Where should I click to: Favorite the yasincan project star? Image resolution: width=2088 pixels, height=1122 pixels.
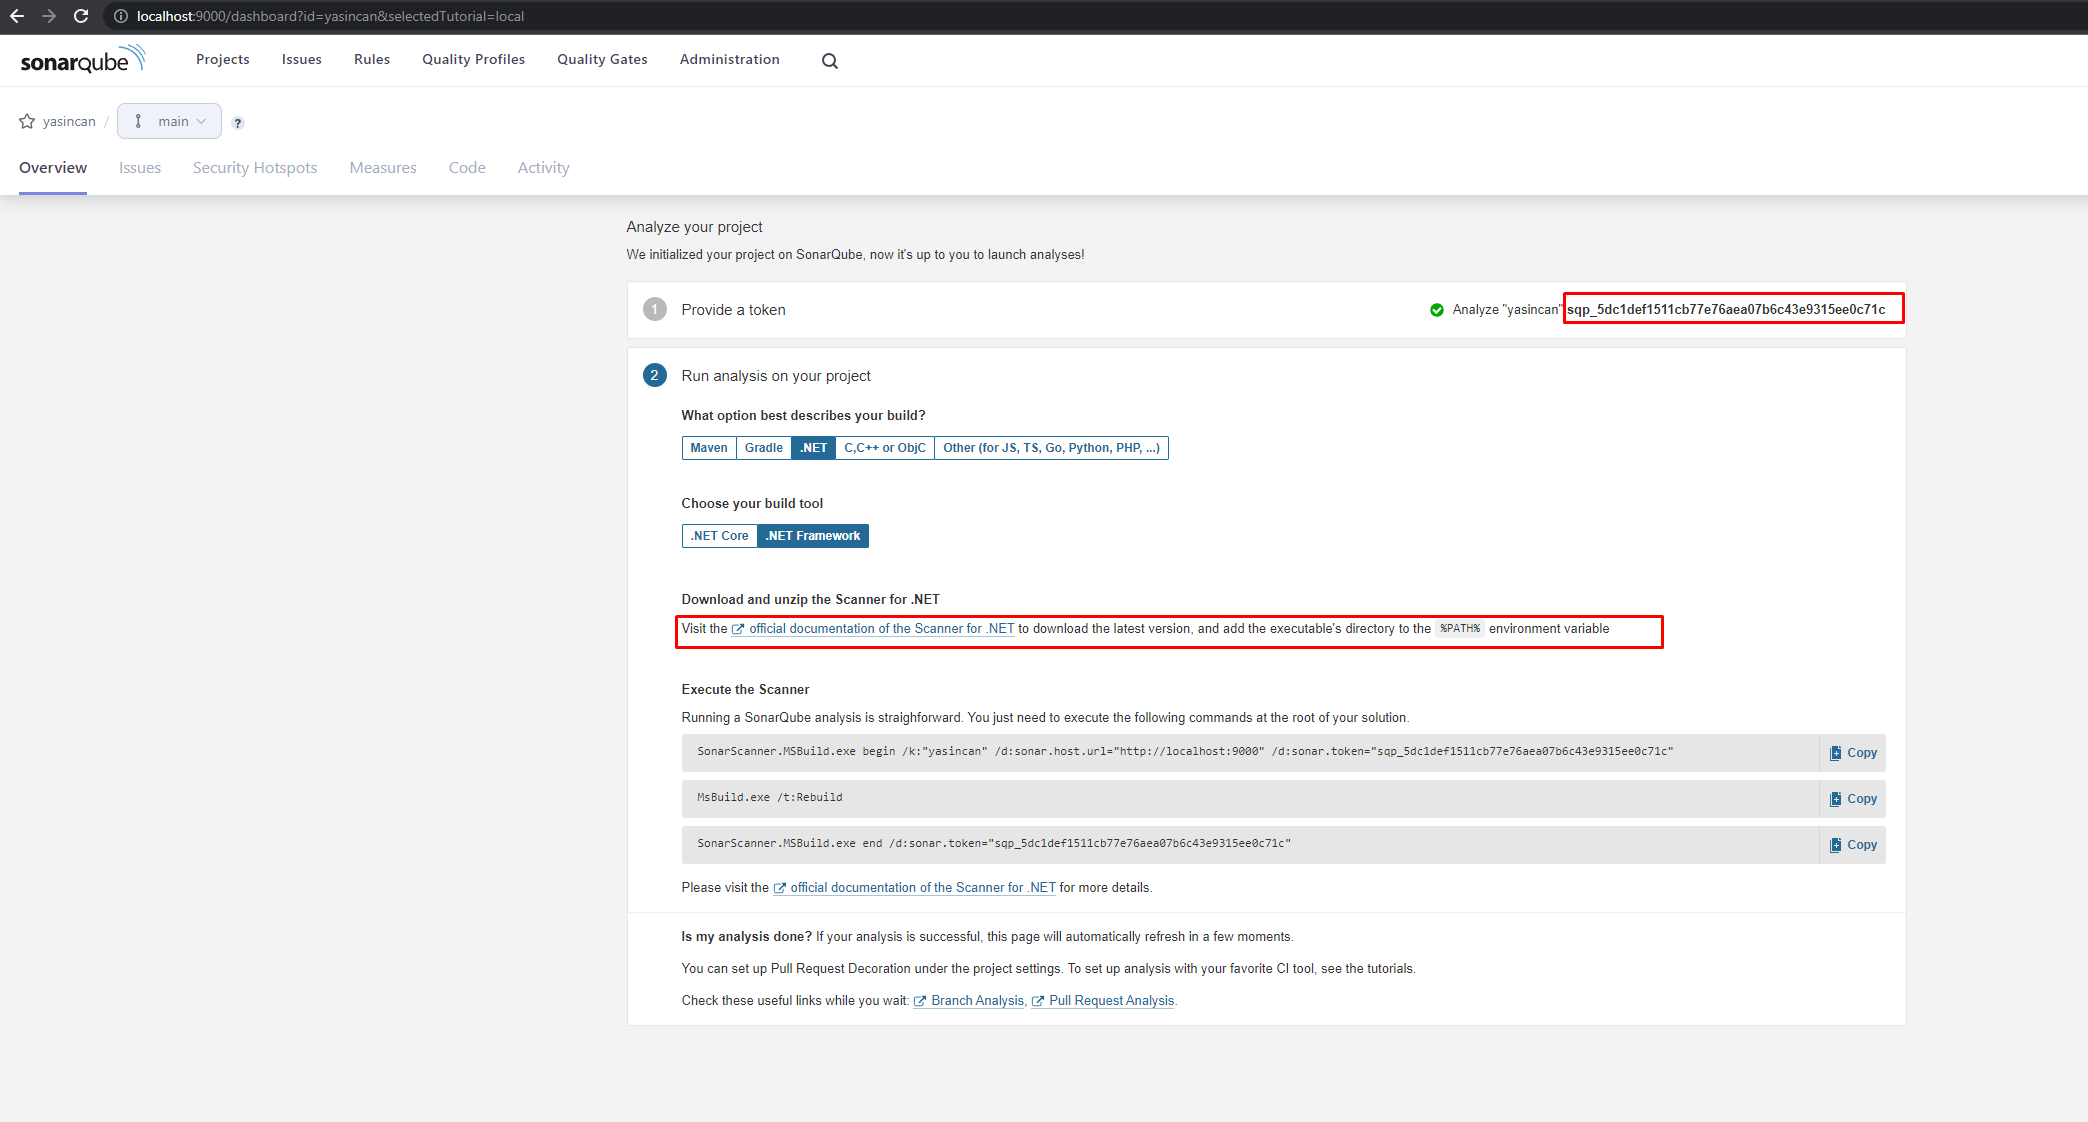point(27,121)
